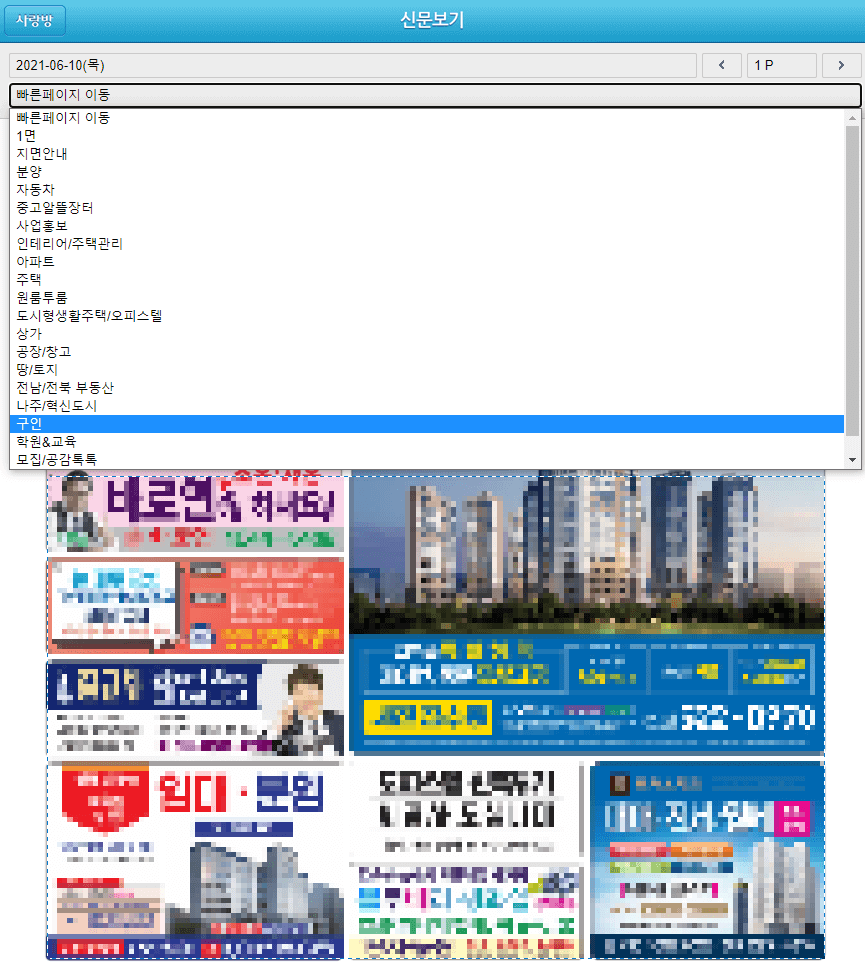Open the blue building ad at lower right
The width and height of the screenshot is (865, 962).
pyautogui.click(x=707, y=860)
